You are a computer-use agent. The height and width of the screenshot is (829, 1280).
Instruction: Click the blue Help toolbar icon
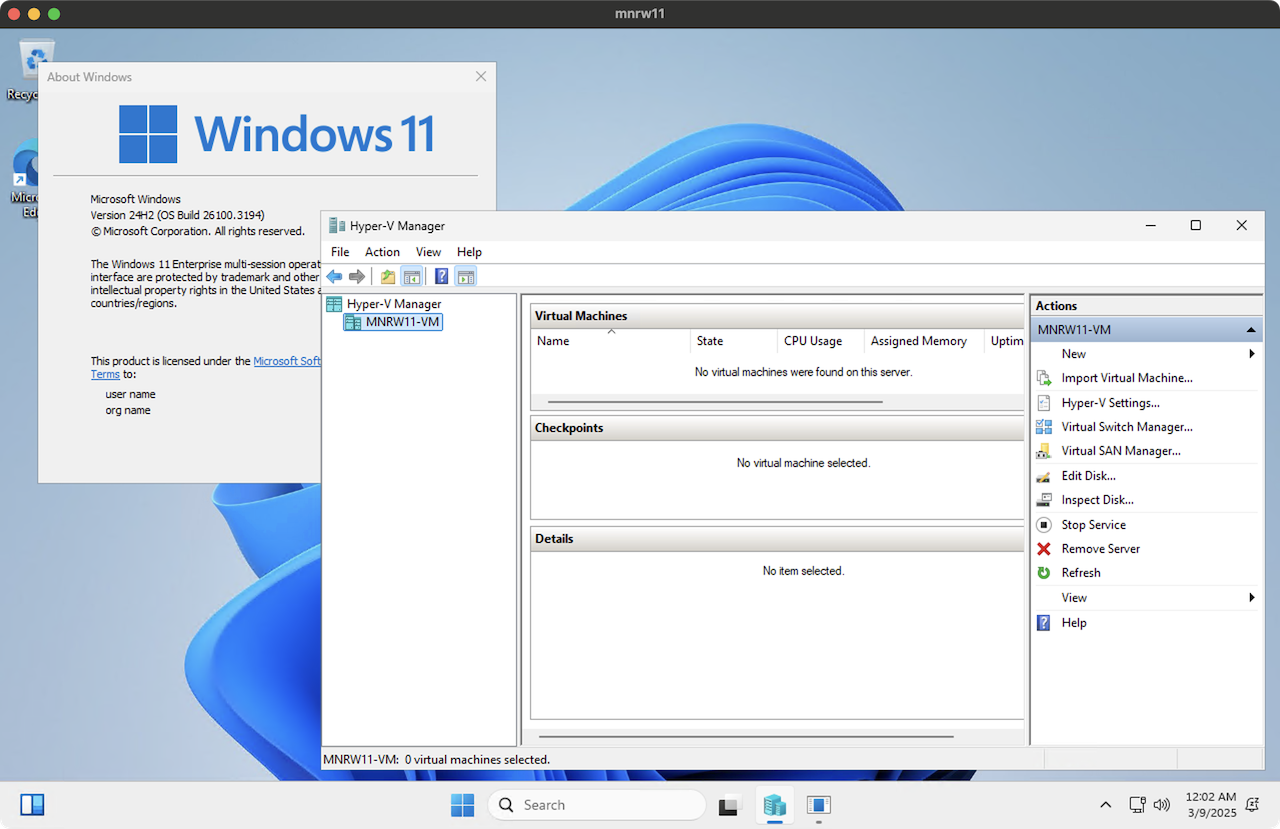(x=441, y=276)
